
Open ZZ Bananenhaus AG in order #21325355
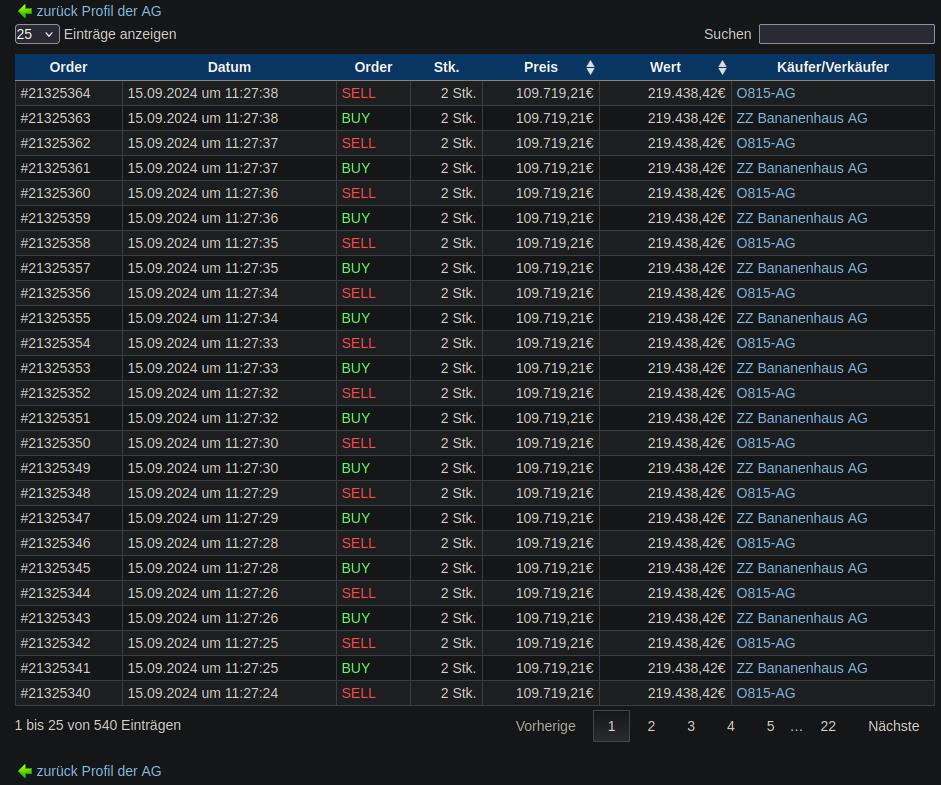click(x=802, y=318)
